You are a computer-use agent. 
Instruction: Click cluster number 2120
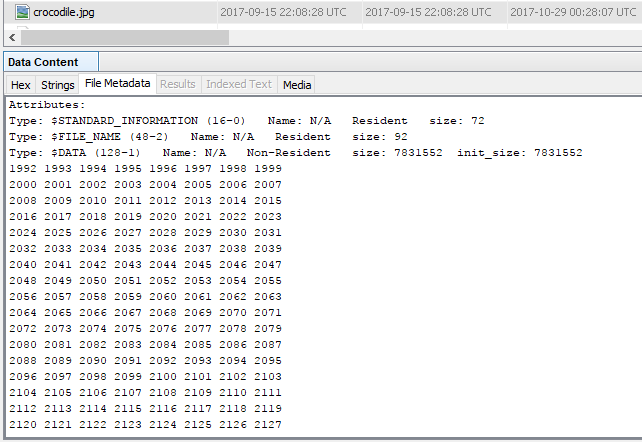(23, 424)
